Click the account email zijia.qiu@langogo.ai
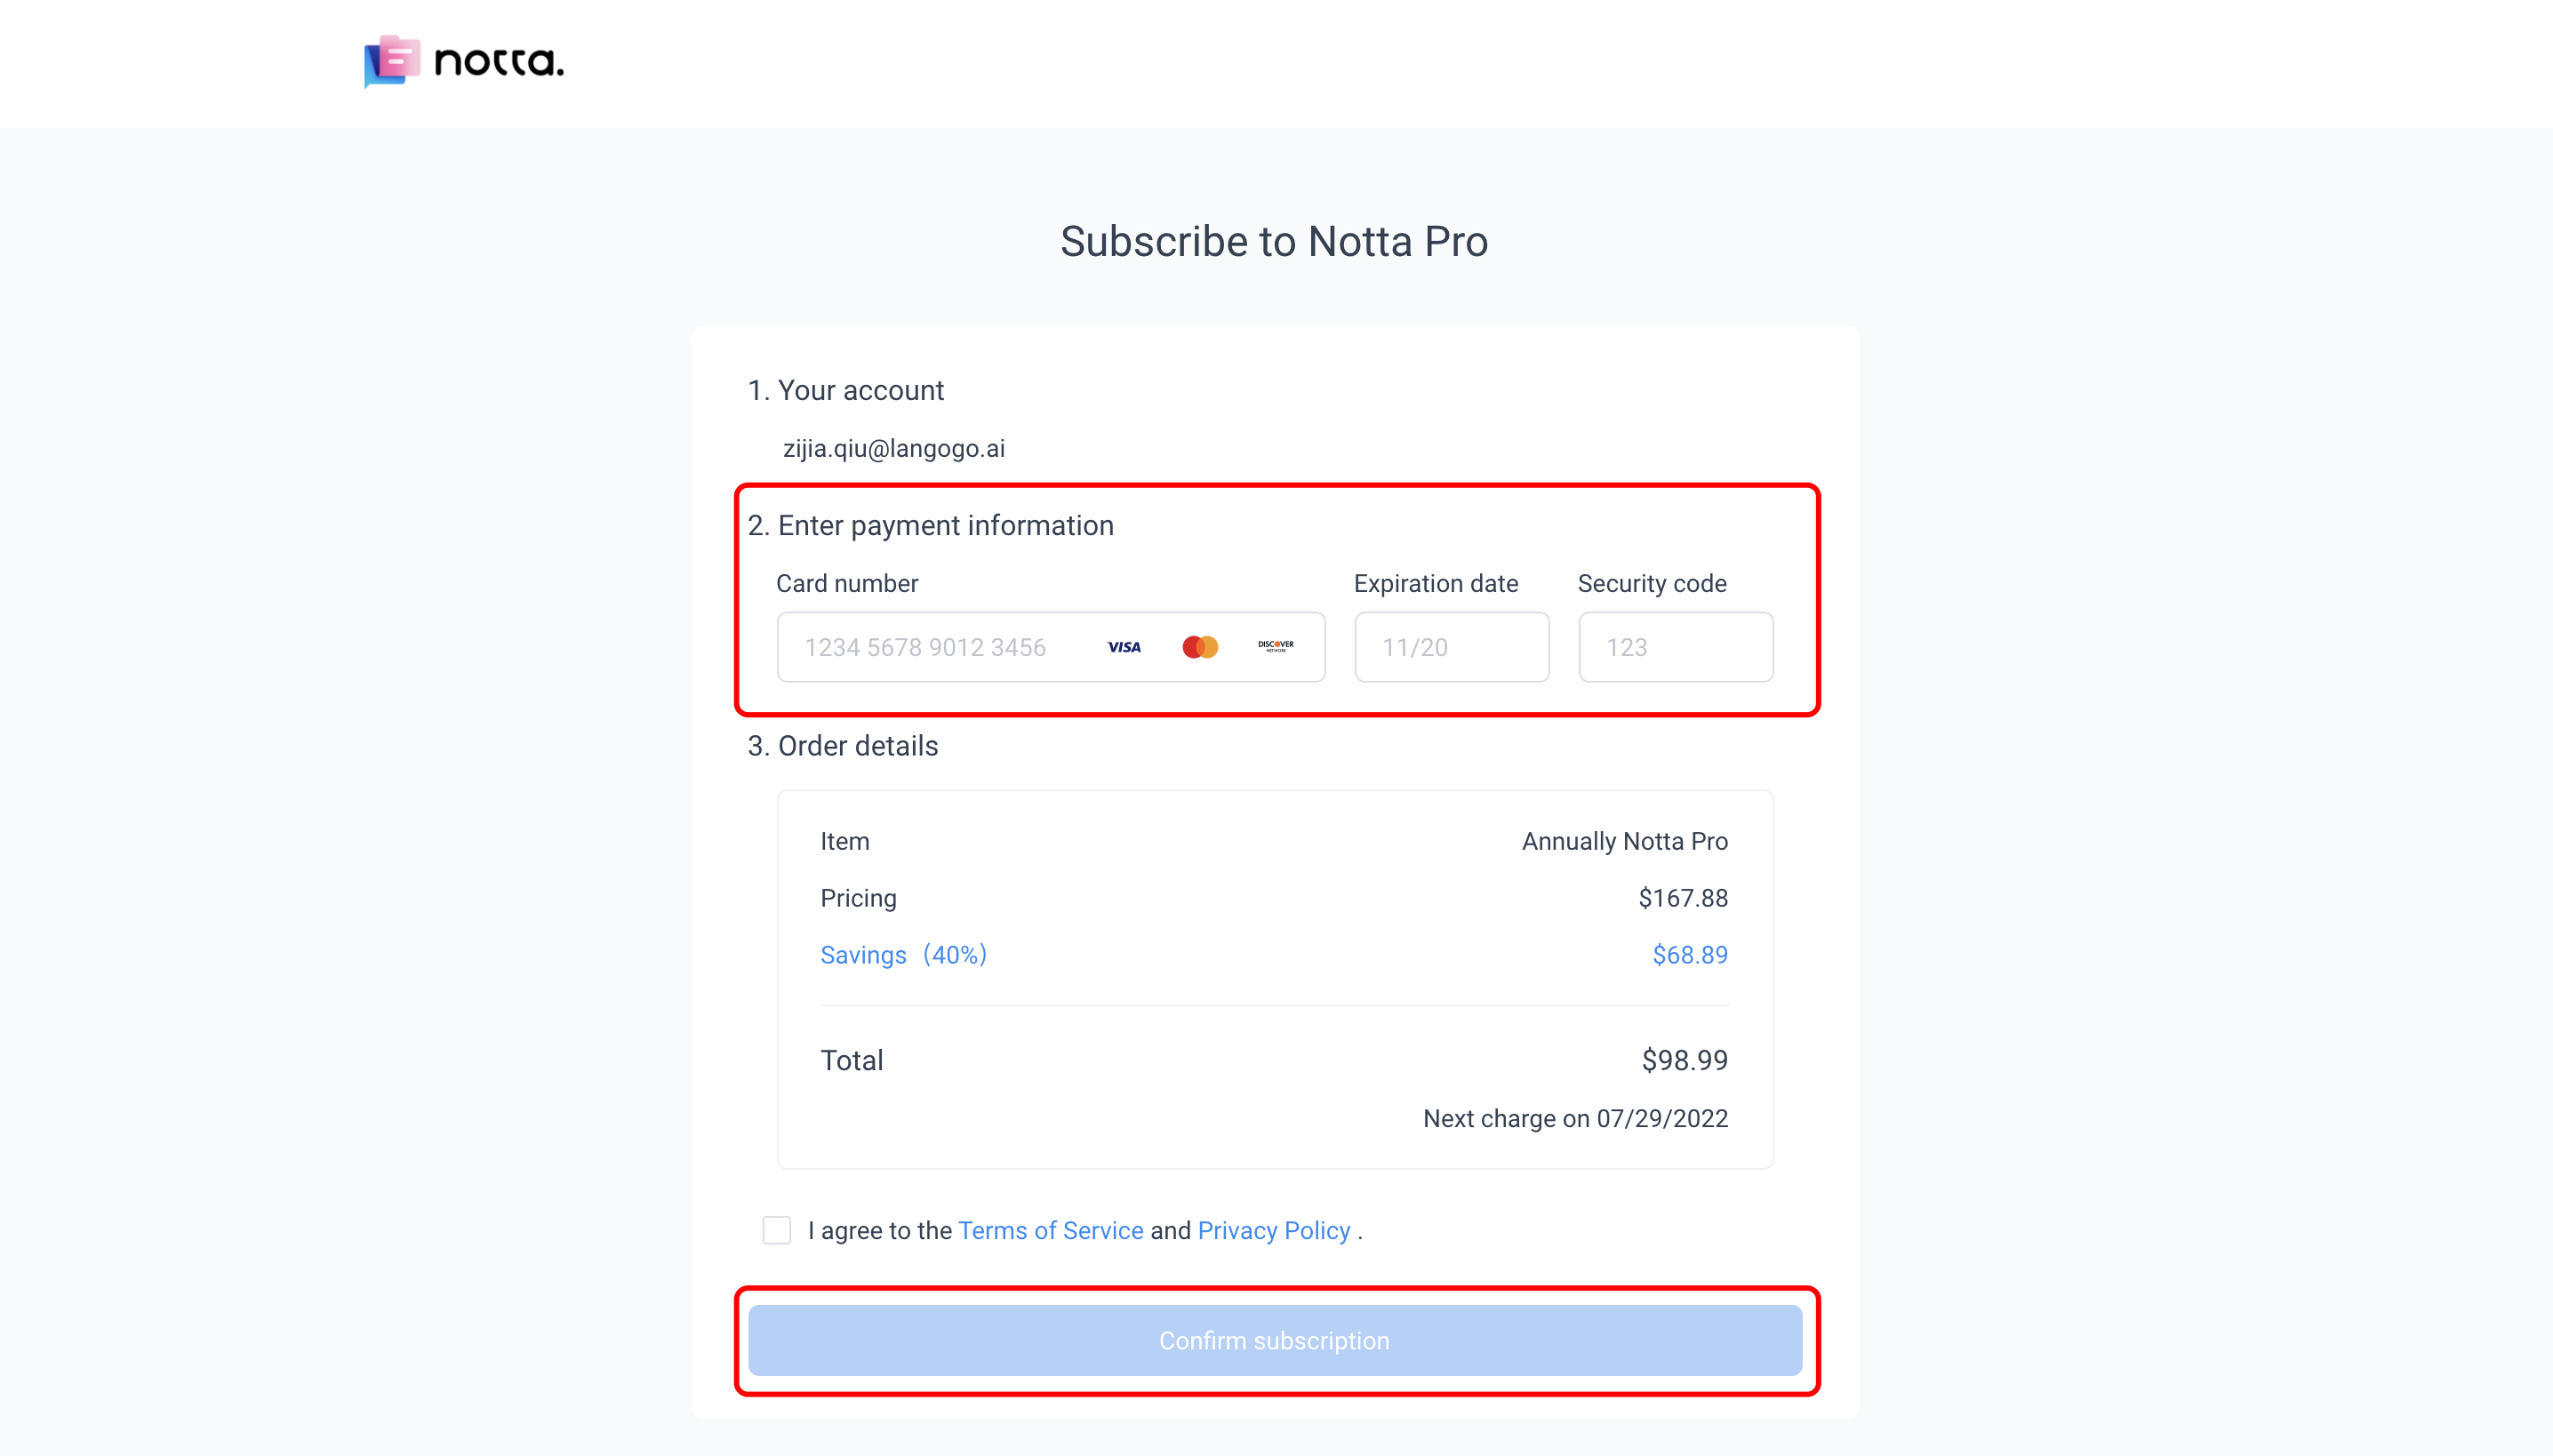2553x1456 pixels. 894,448
